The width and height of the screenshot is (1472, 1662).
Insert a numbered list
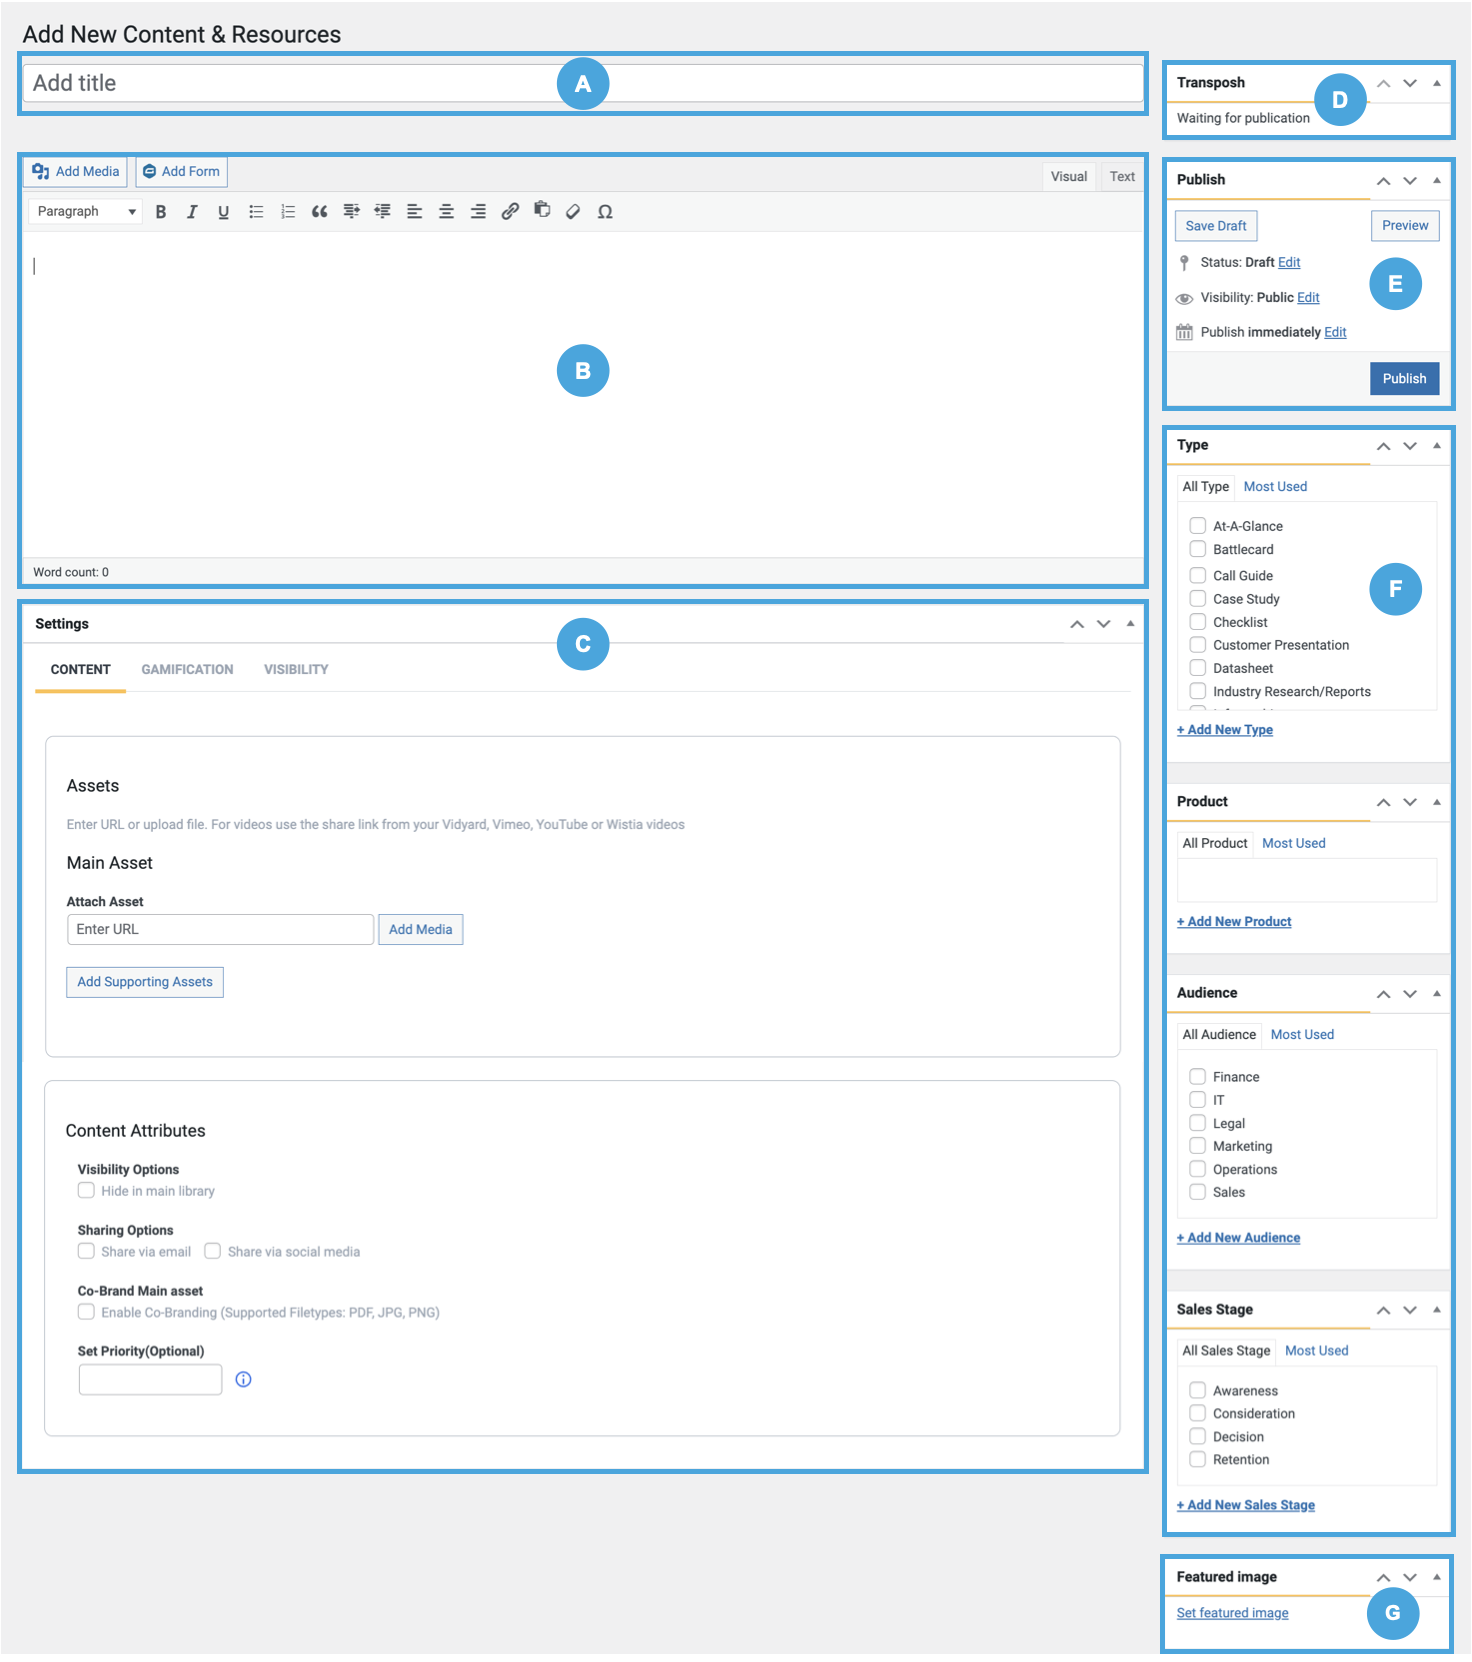[288, 211]
